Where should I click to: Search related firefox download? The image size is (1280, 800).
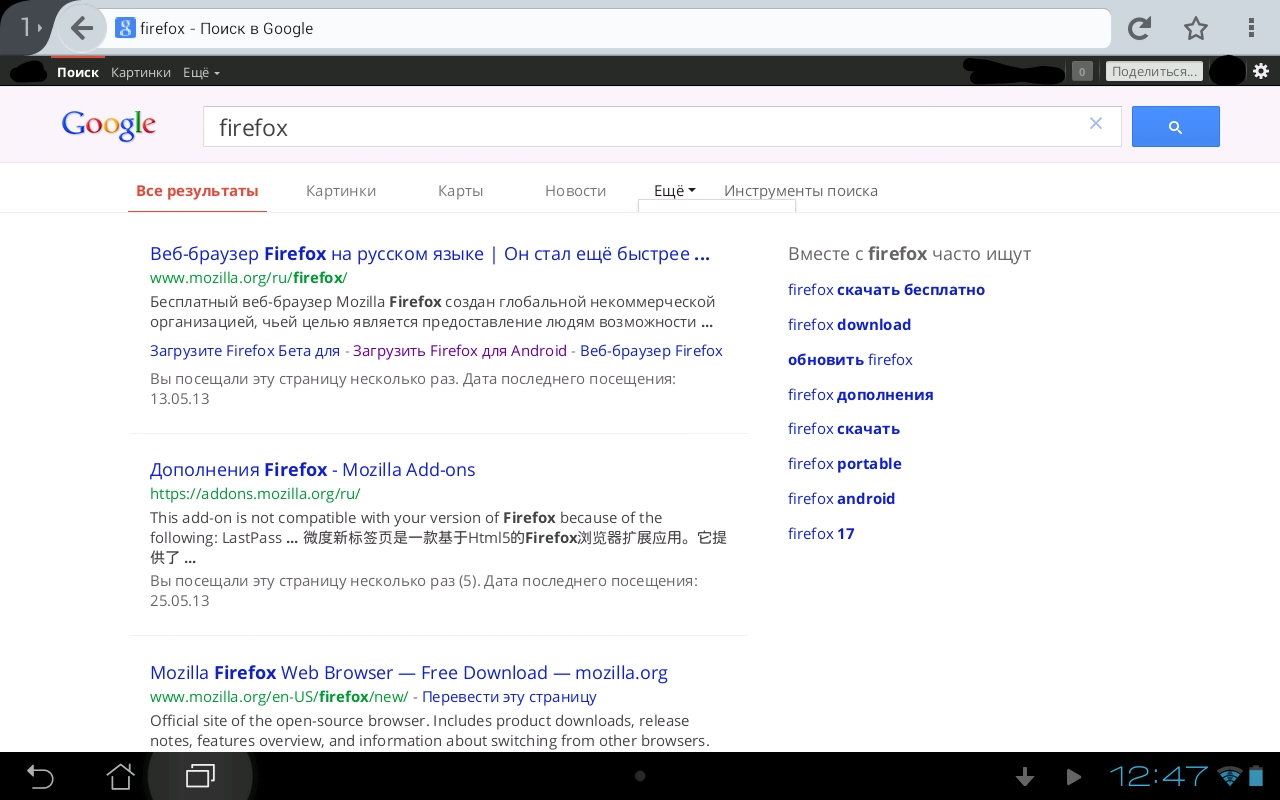click(849, 325)
